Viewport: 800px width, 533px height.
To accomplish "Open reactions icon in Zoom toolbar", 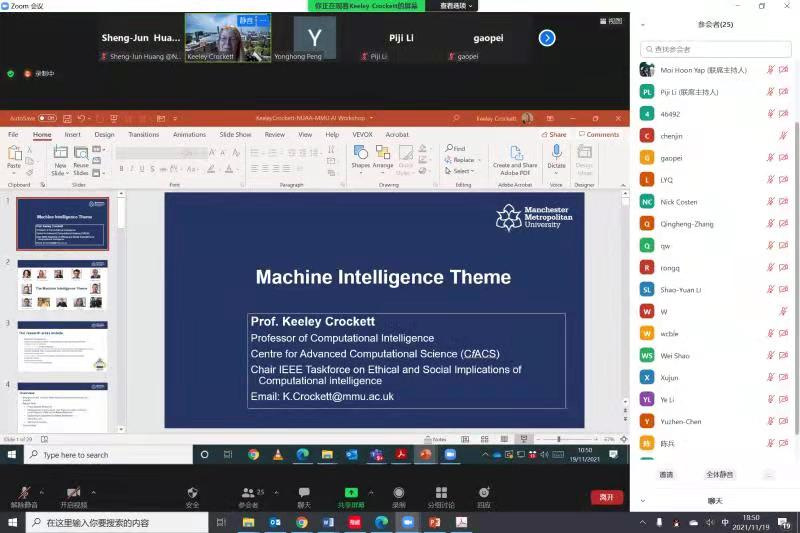I will (x=484, y=493).
